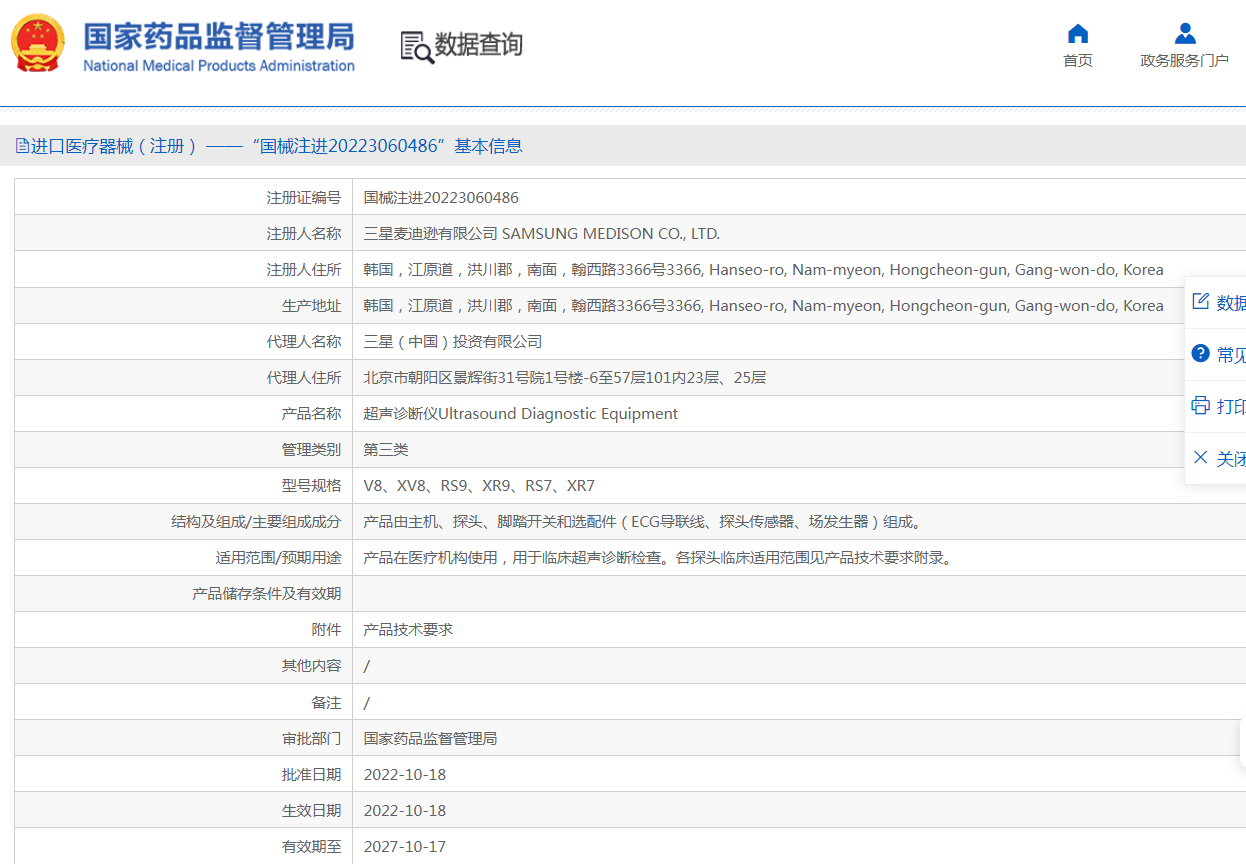1246x864 pixels.
Task: Click the 生产地址 address value
Action: (x=763, y=306)
